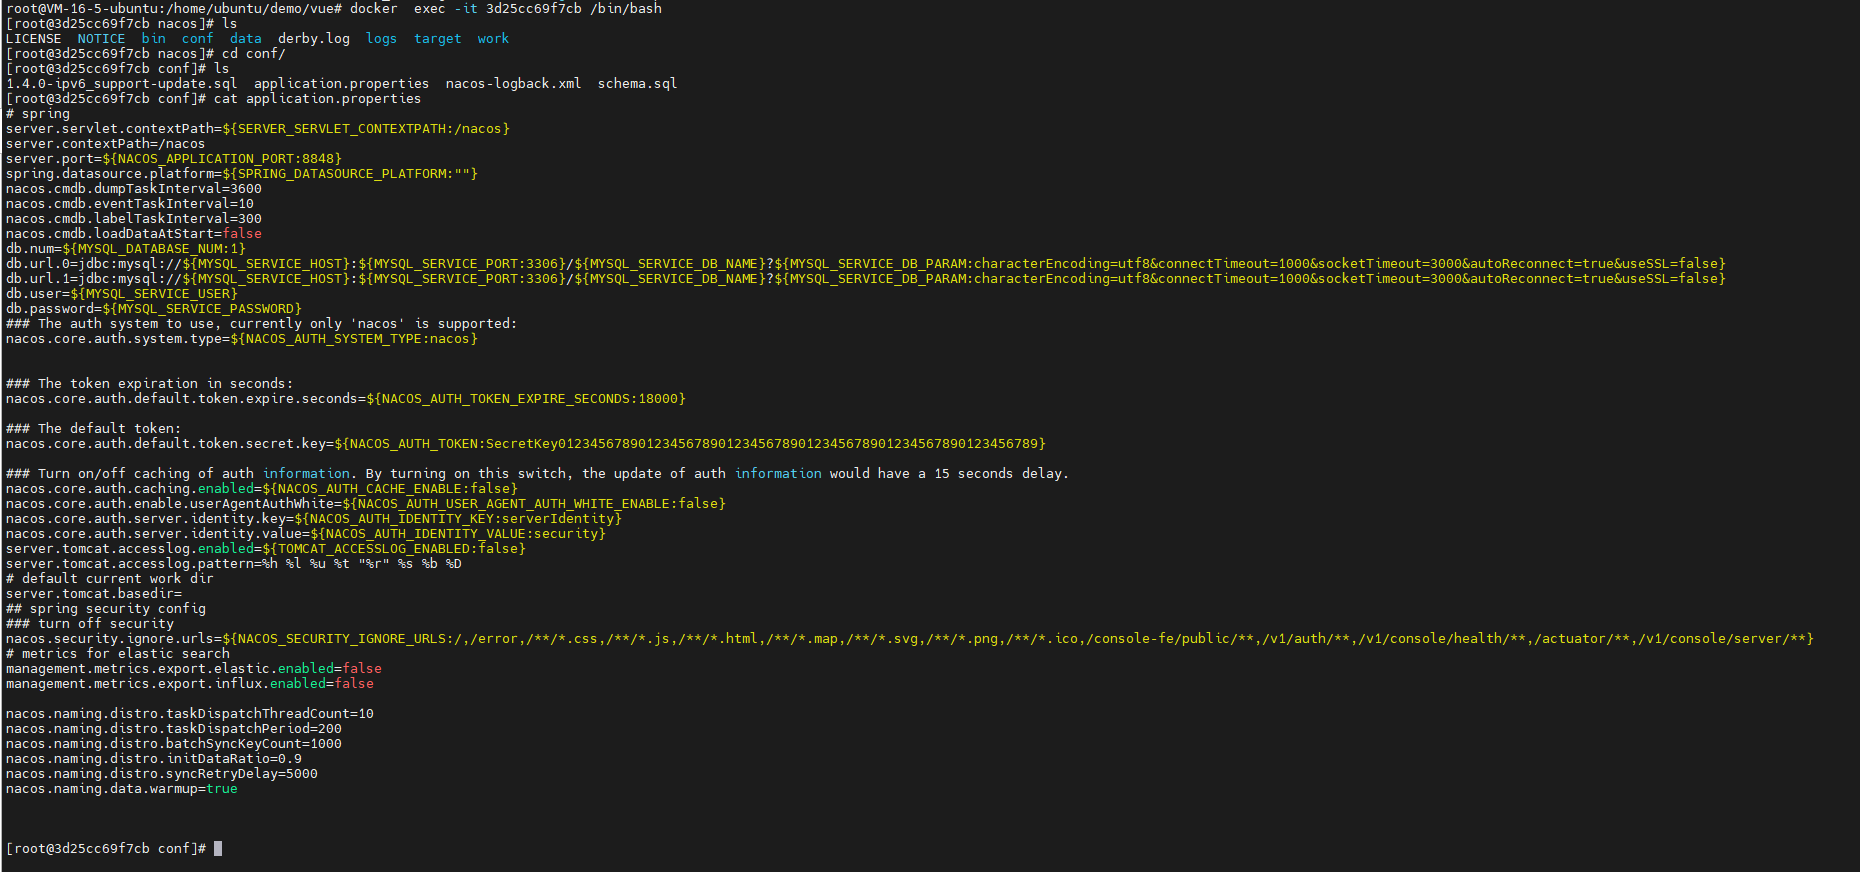The width and height of the screenshot is (1860, 872).
Task: Click the 'db.url.1' jdbc line
Action: click(x=866, y=279)
